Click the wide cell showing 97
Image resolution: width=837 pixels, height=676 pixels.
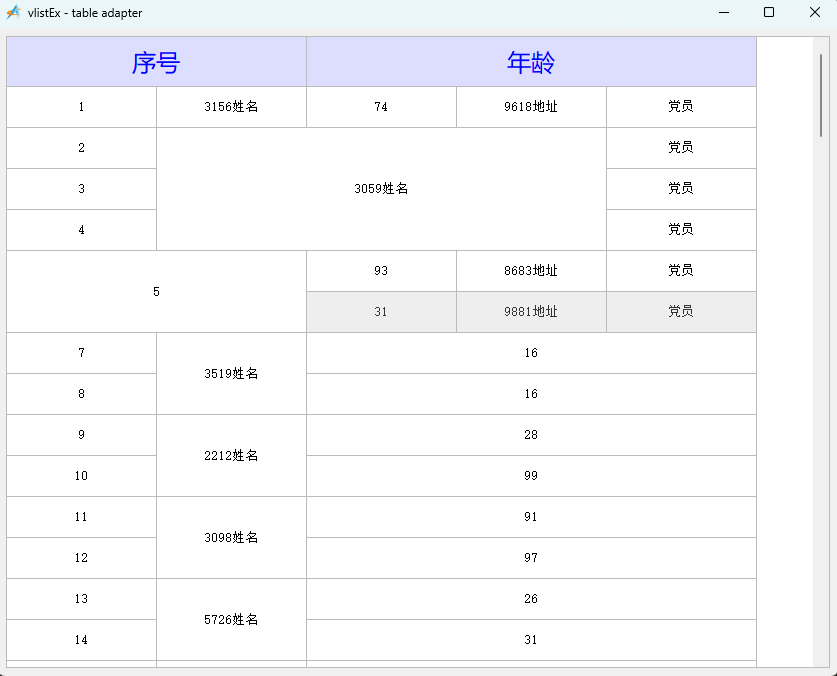(x=531, y=558)
